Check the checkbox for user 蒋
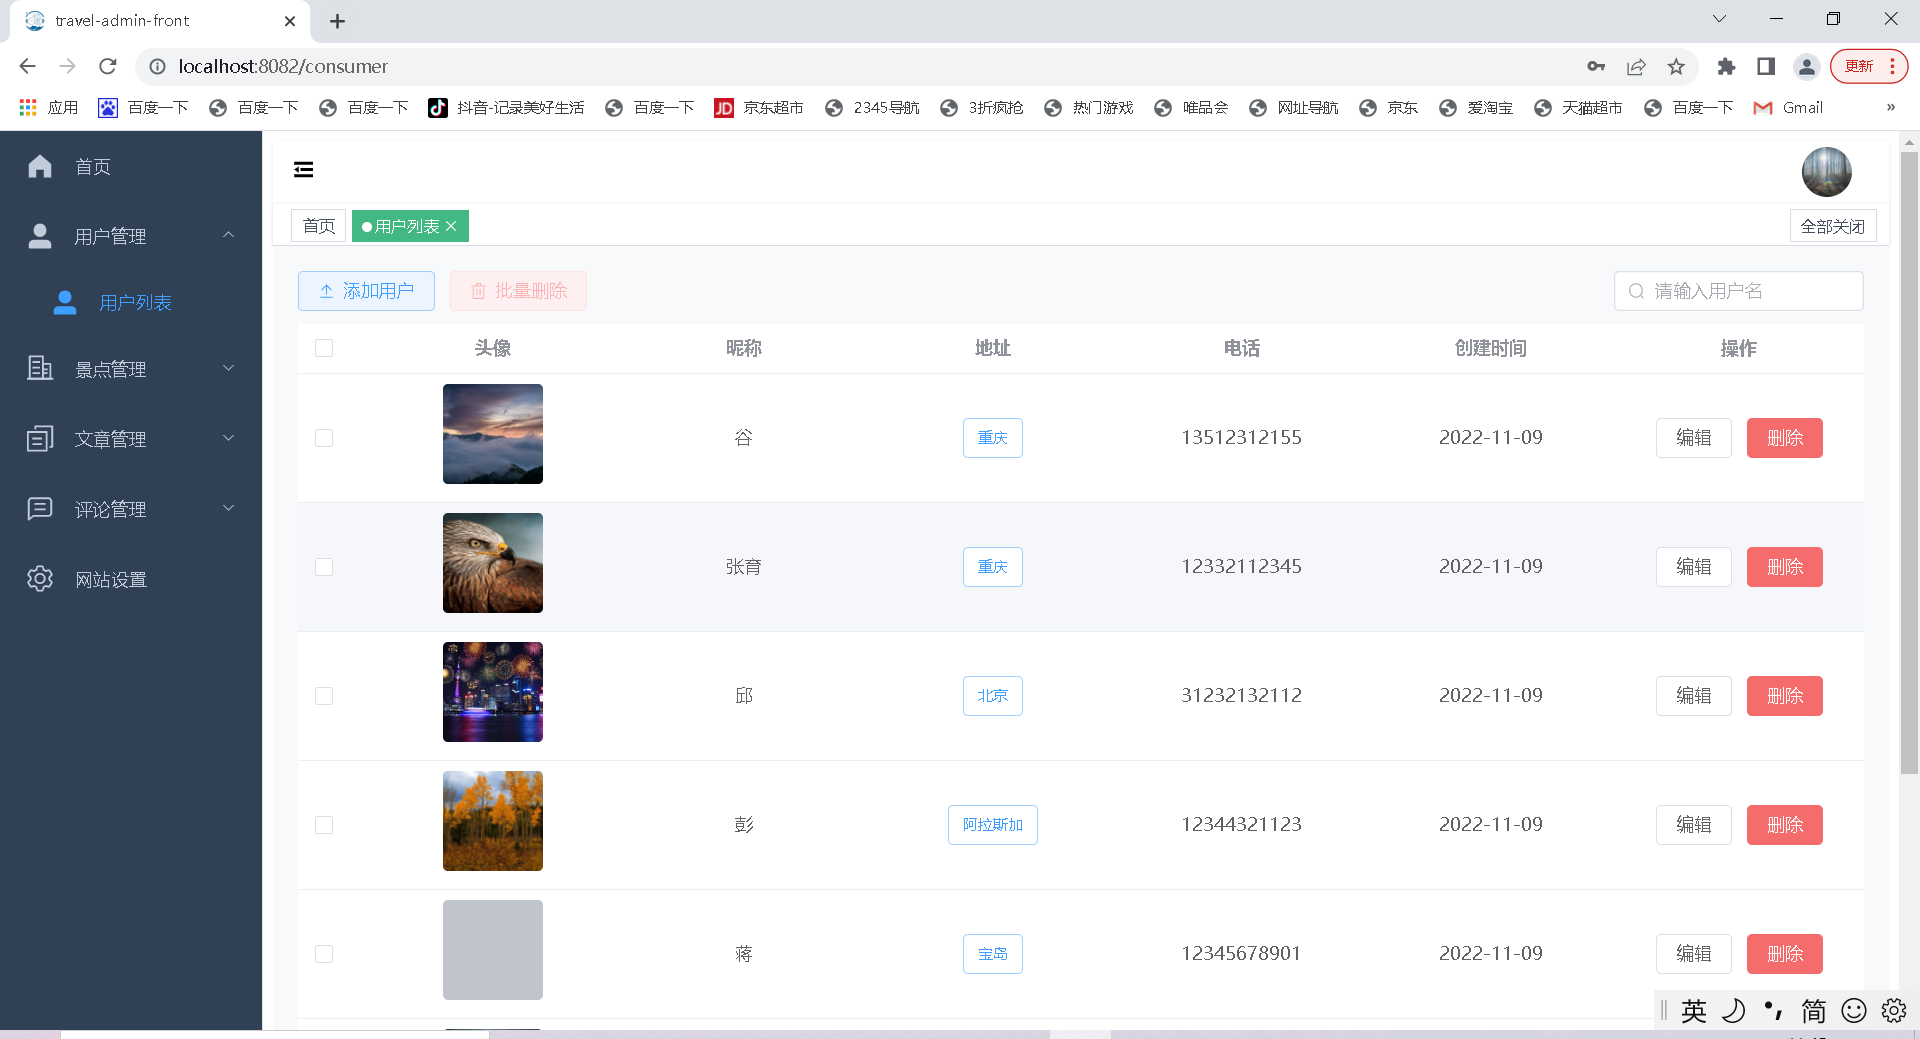1920x1039 pixels. point(324,954)
